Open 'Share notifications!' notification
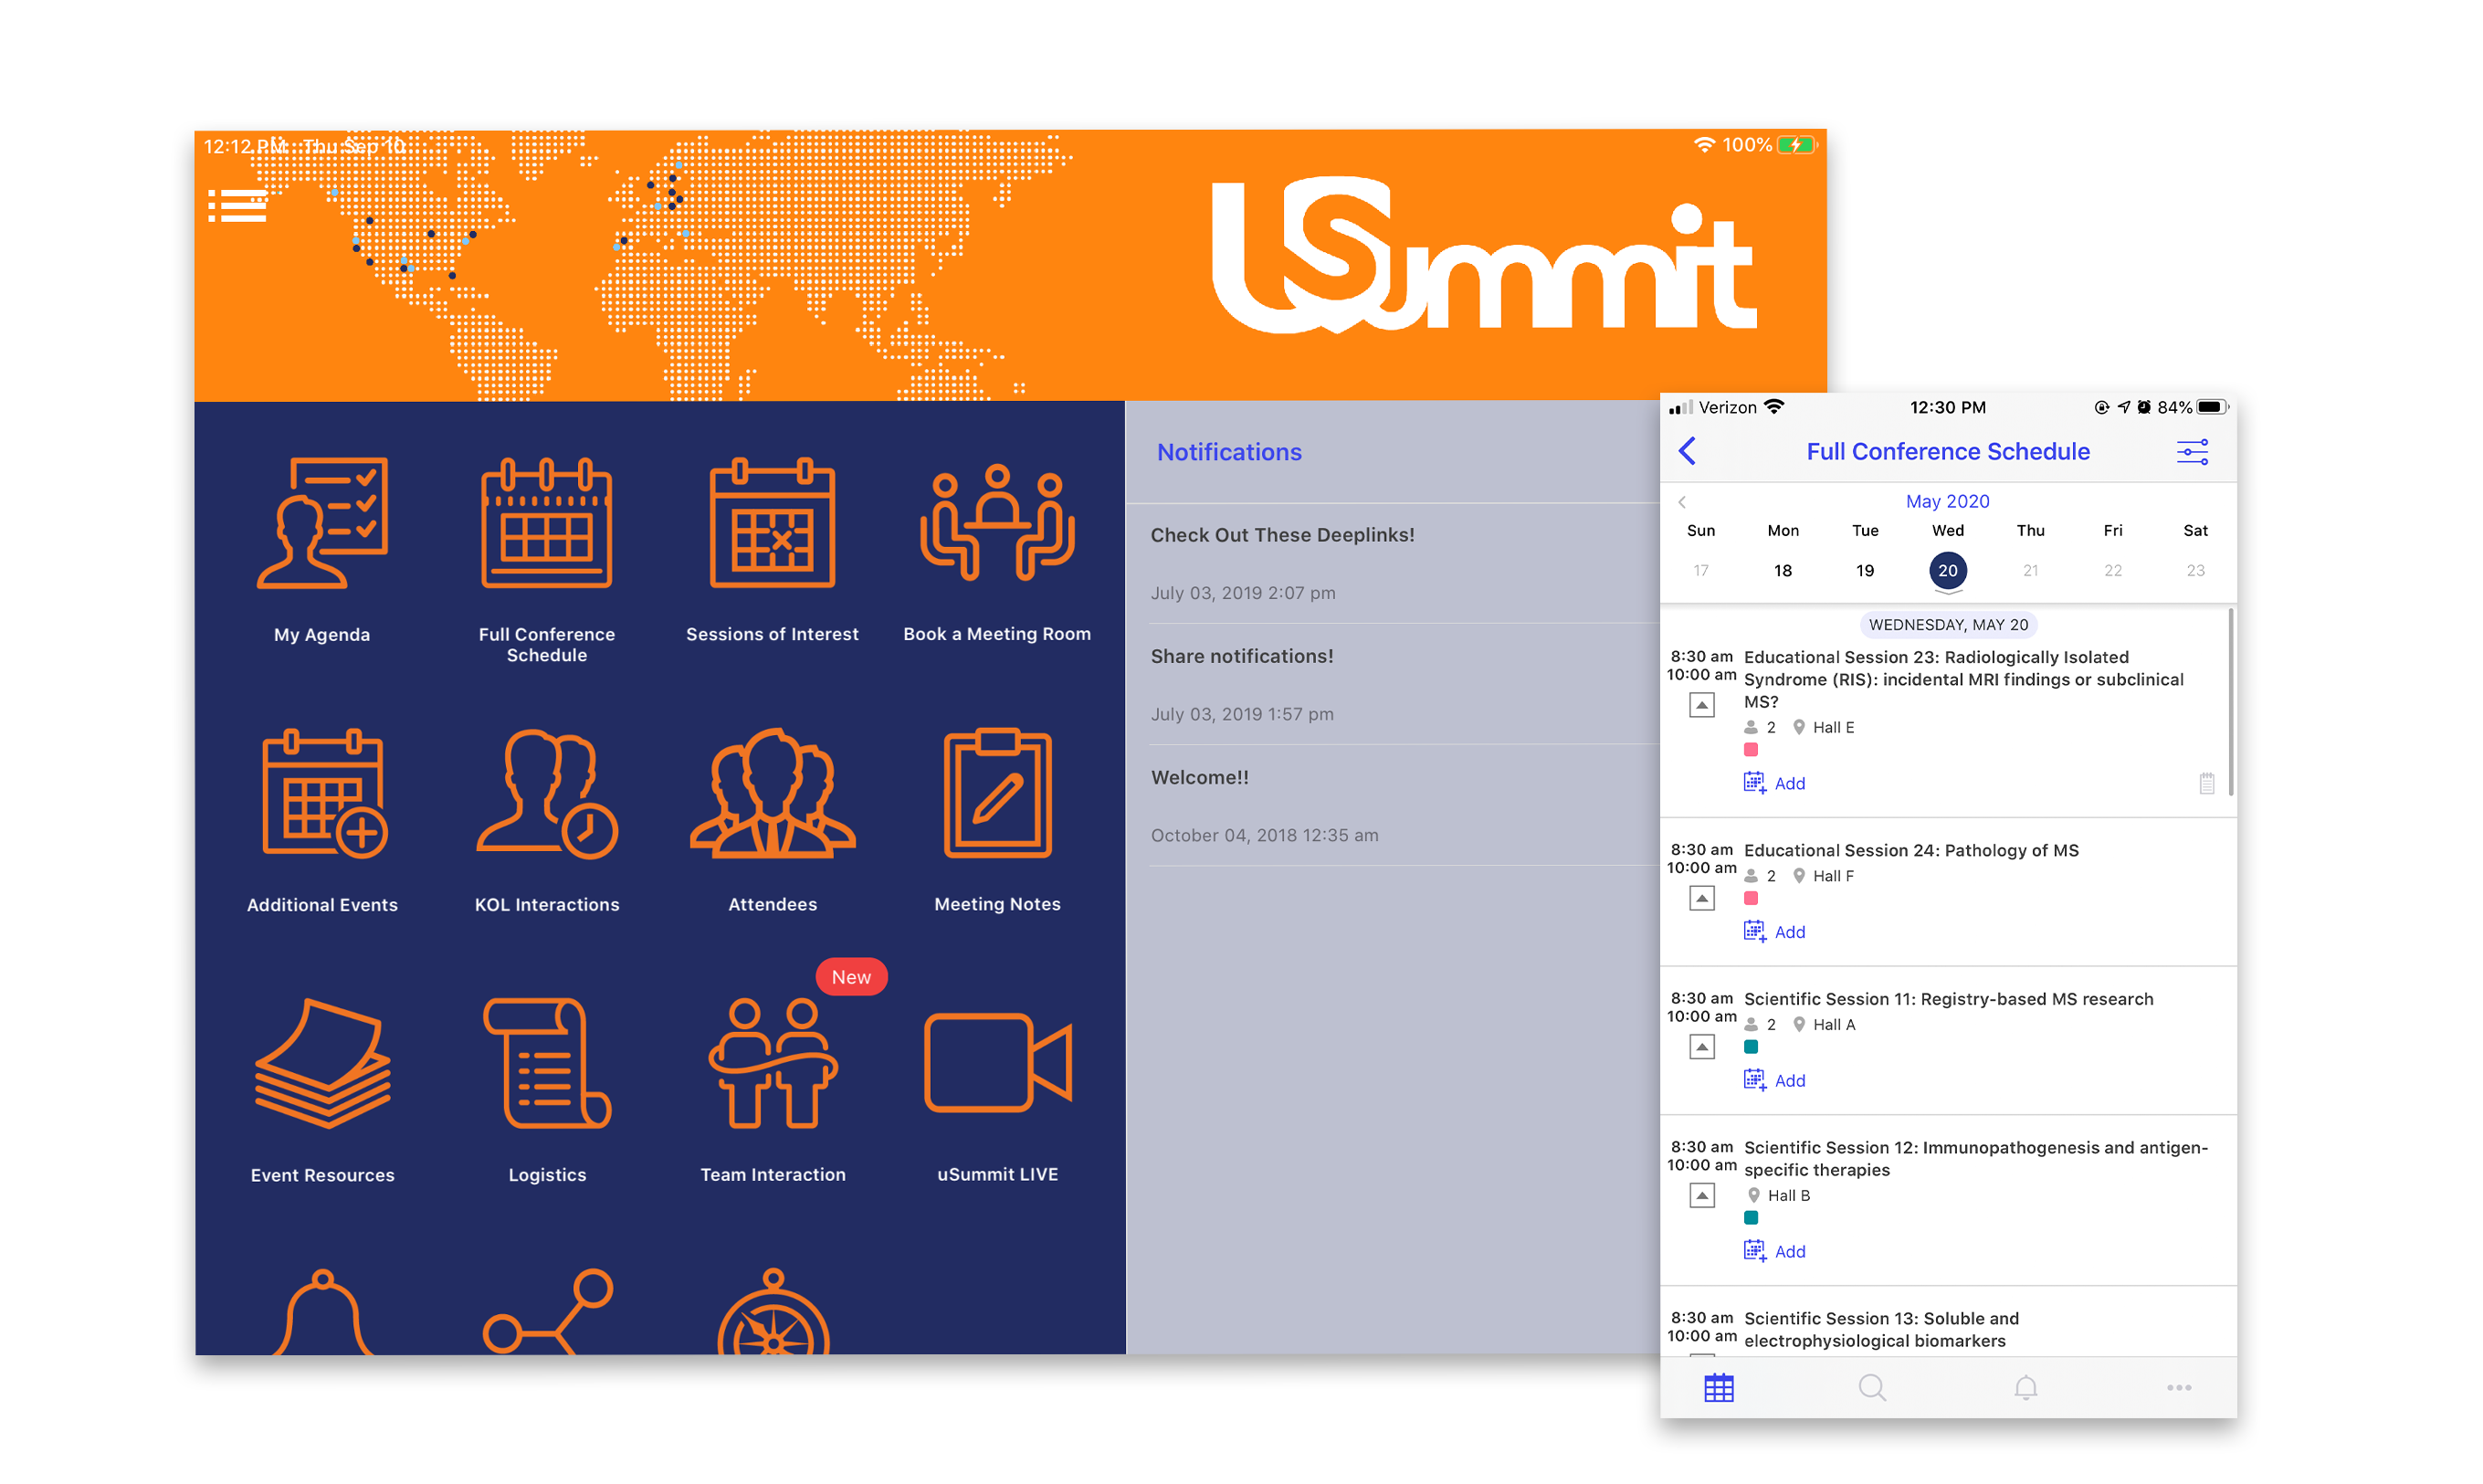 click(1392, 684)
